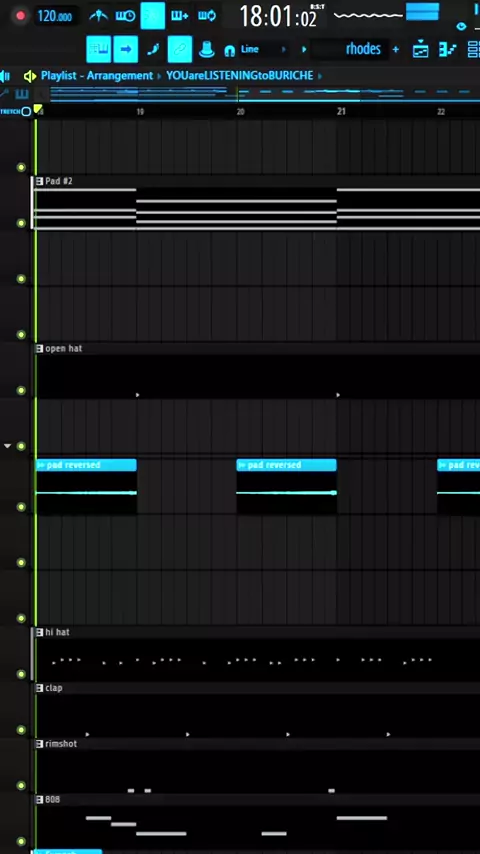Click the playlist menu icon before speaker
480x854 pixels.
point(5,76)
